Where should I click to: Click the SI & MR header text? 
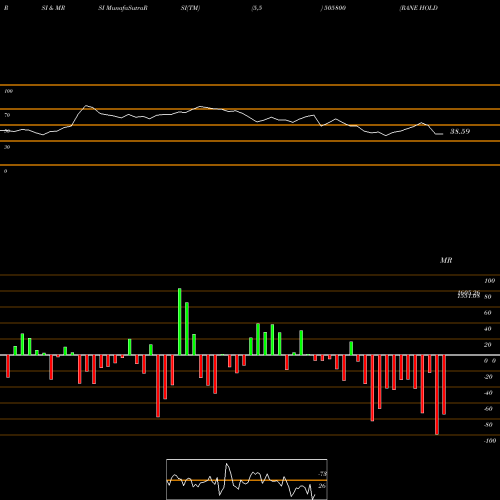point(53,8)
